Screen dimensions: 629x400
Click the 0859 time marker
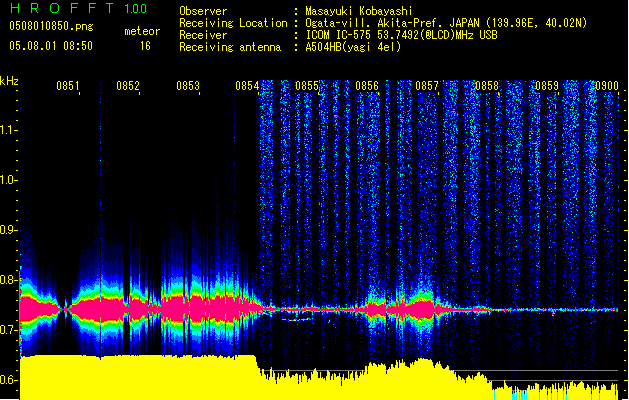[547, 86]
